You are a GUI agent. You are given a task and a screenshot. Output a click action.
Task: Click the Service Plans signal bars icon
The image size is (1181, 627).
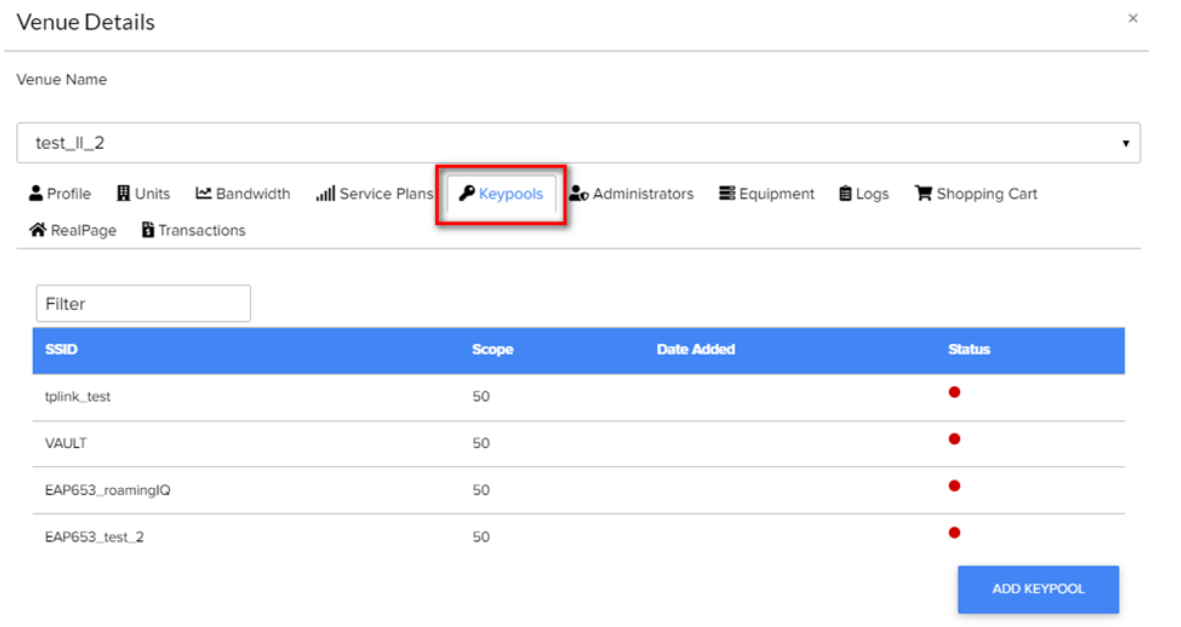(325, 194)
